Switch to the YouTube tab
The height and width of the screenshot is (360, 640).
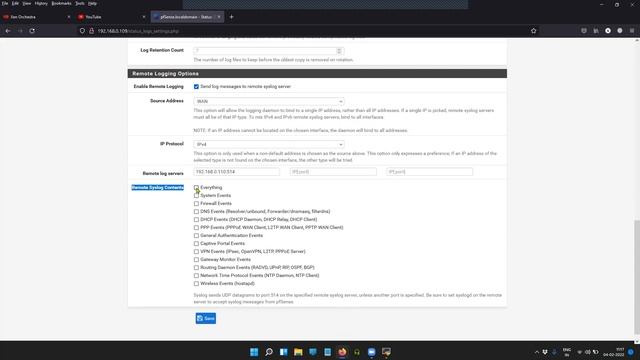coord(111,17)
